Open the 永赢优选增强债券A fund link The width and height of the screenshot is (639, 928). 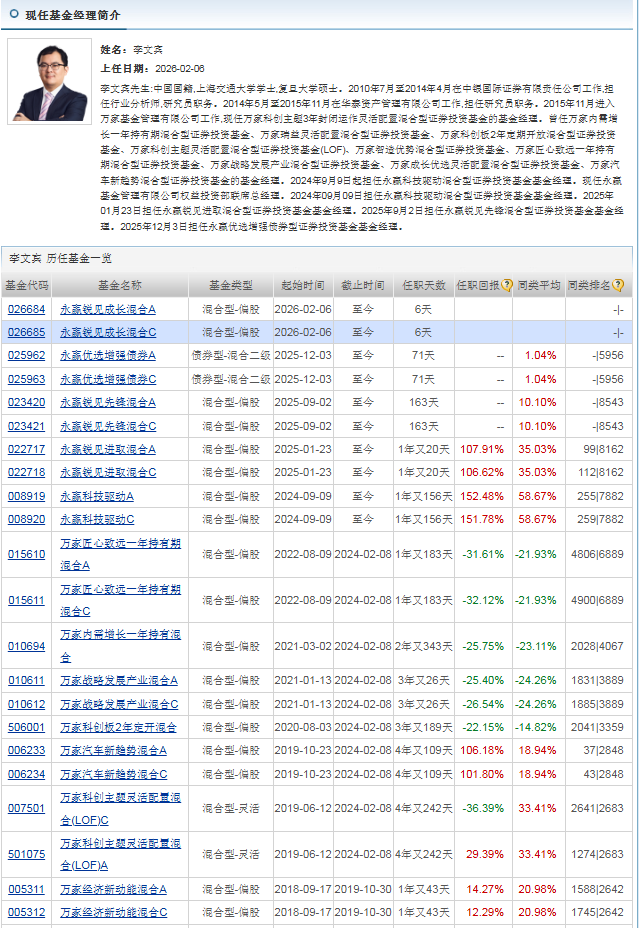[108, 356]
